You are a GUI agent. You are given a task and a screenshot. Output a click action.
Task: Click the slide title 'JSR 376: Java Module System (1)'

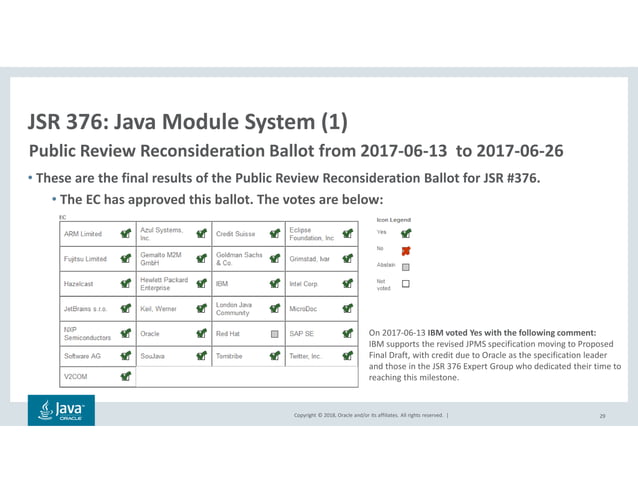(188, 122)
